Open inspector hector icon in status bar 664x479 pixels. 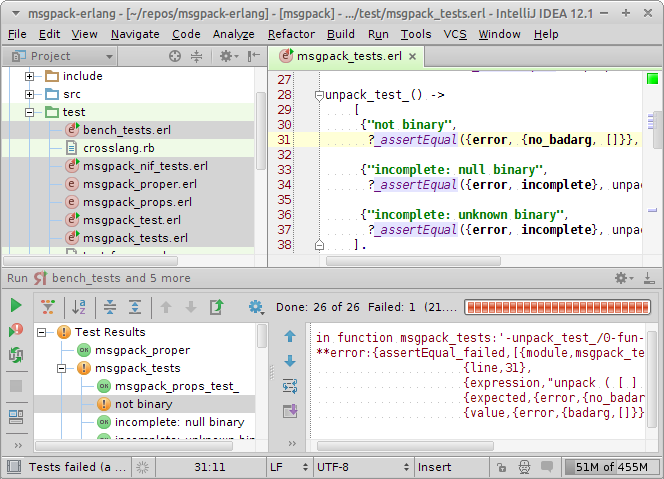tap(524, 467)
